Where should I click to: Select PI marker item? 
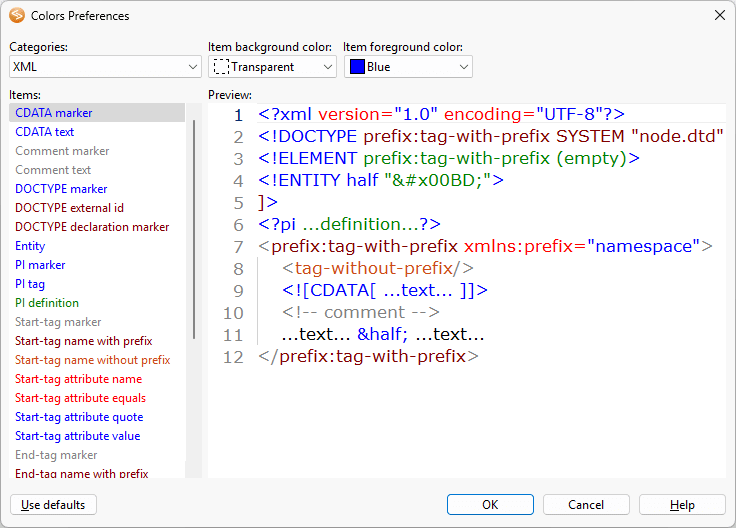[97, 265]
